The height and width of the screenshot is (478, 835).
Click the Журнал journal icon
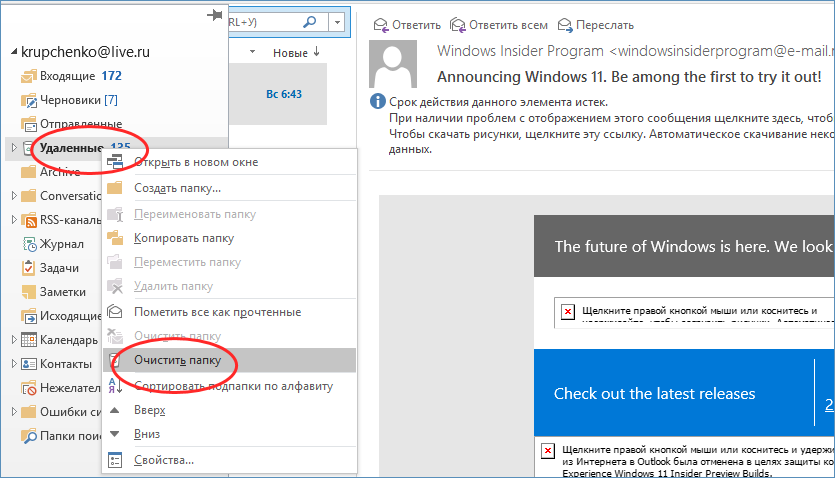coord(29,244)
